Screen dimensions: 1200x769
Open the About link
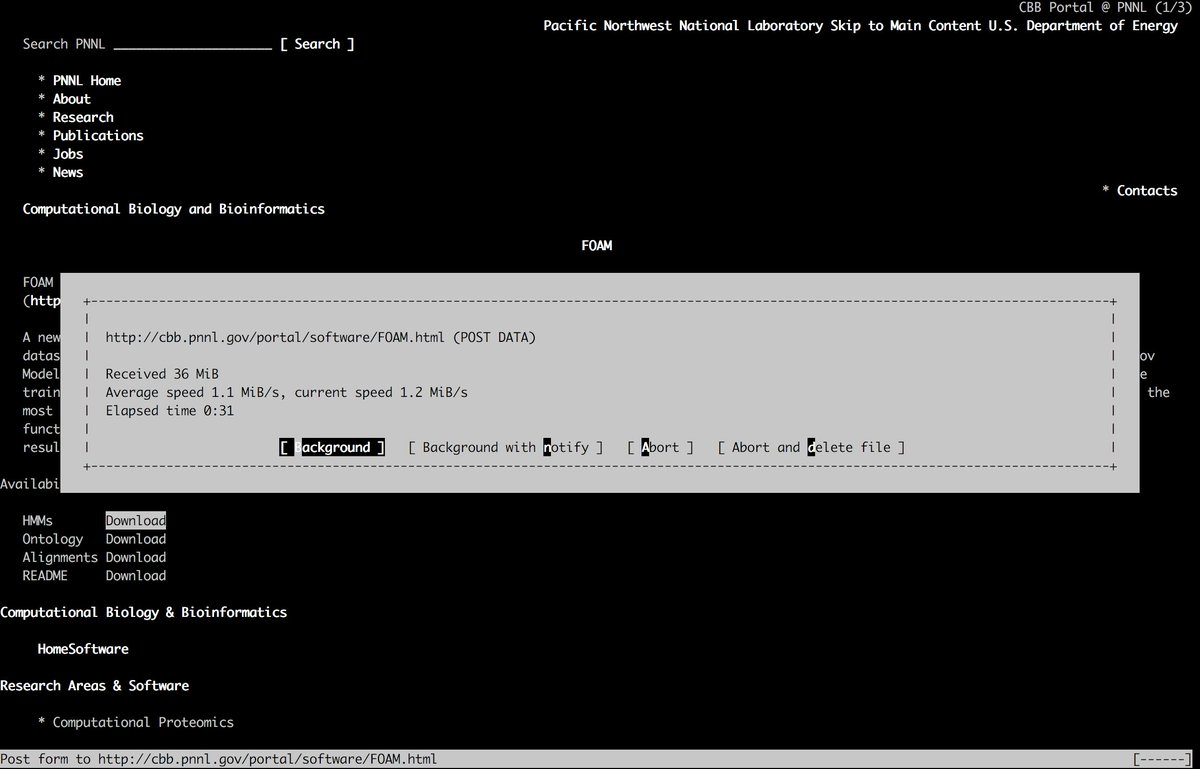[72, 99]
